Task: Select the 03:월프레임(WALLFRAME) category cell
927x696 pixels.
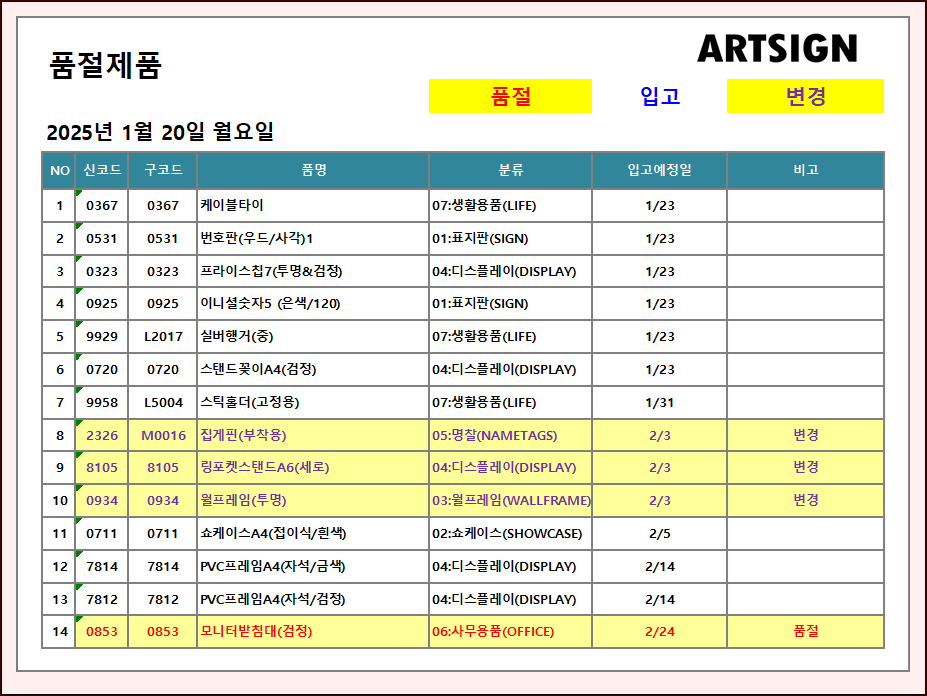Action: point(510,500)
